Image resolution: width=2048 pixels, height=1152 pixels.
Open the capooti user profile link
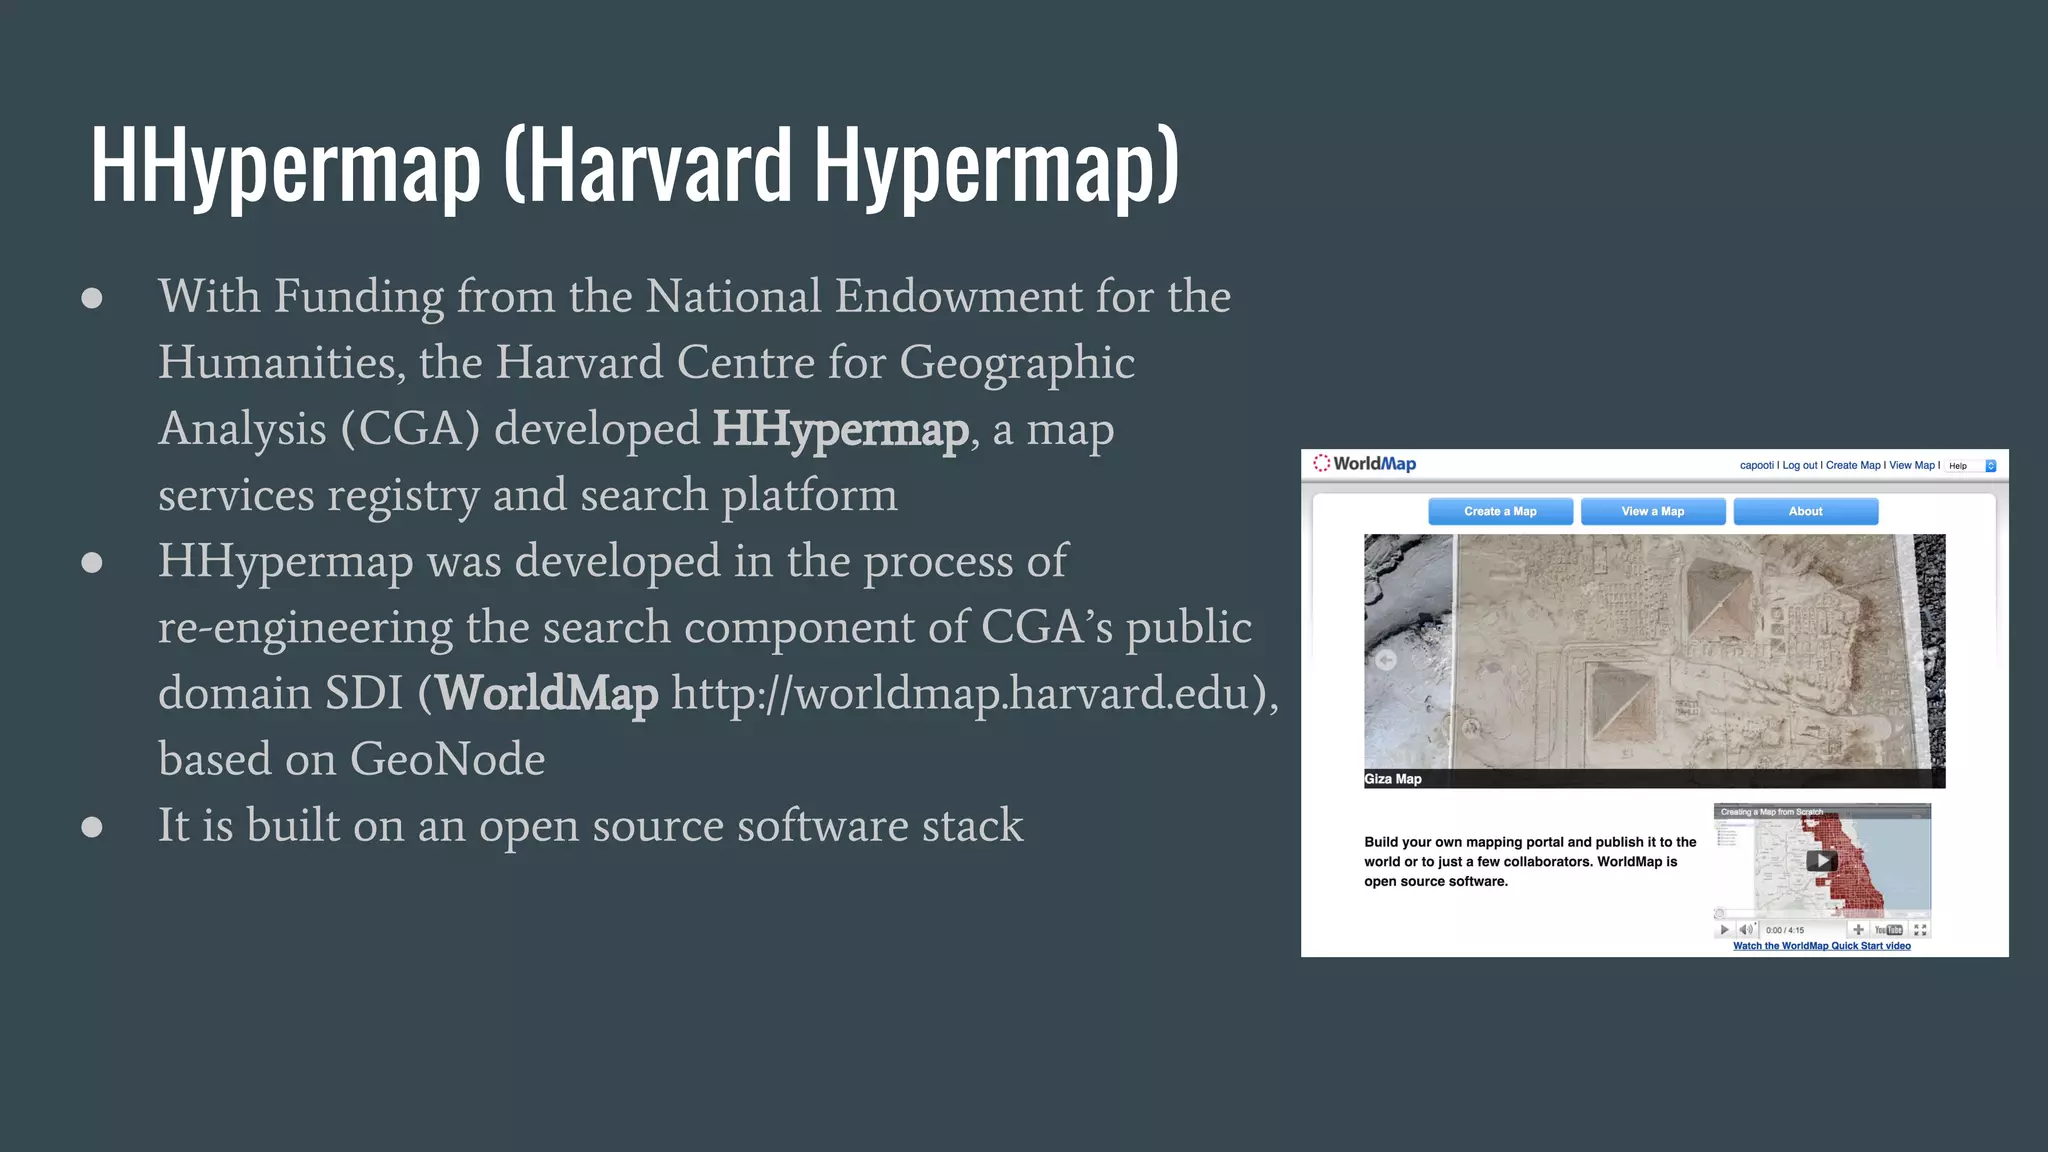(1756, 465)
